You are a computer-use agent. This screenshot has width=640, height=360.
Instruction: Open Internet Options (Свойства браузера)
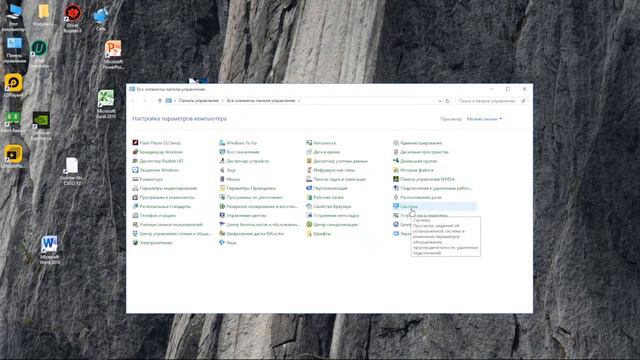tap(329, 206)
